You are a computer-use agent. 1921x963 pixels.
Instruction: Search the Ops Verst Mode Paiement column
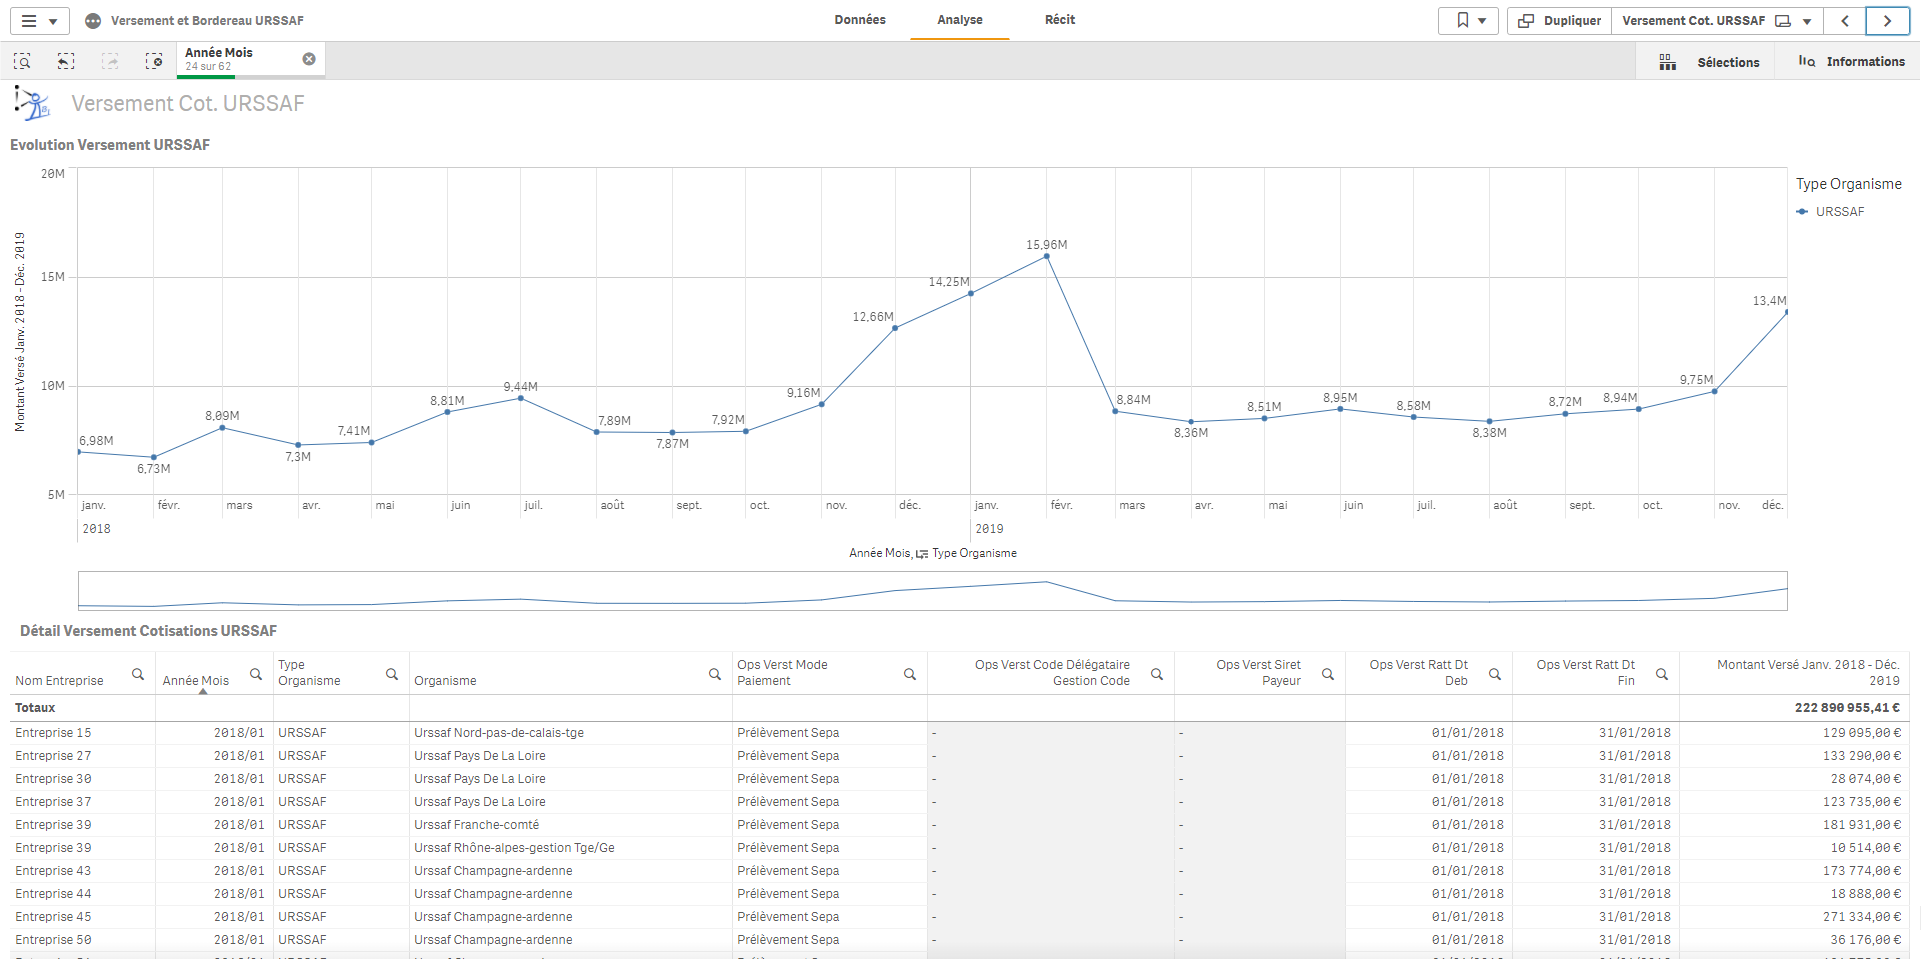tap(910, 675)
